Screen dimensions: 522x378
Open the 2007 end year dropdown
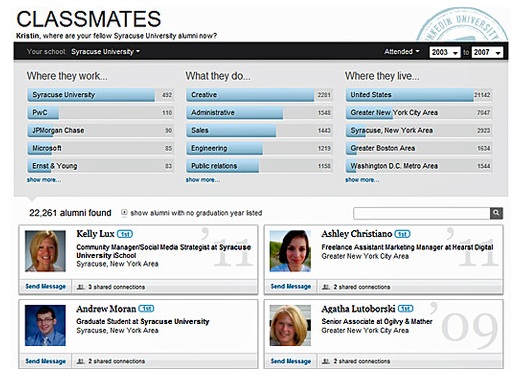tap(487, 52)
